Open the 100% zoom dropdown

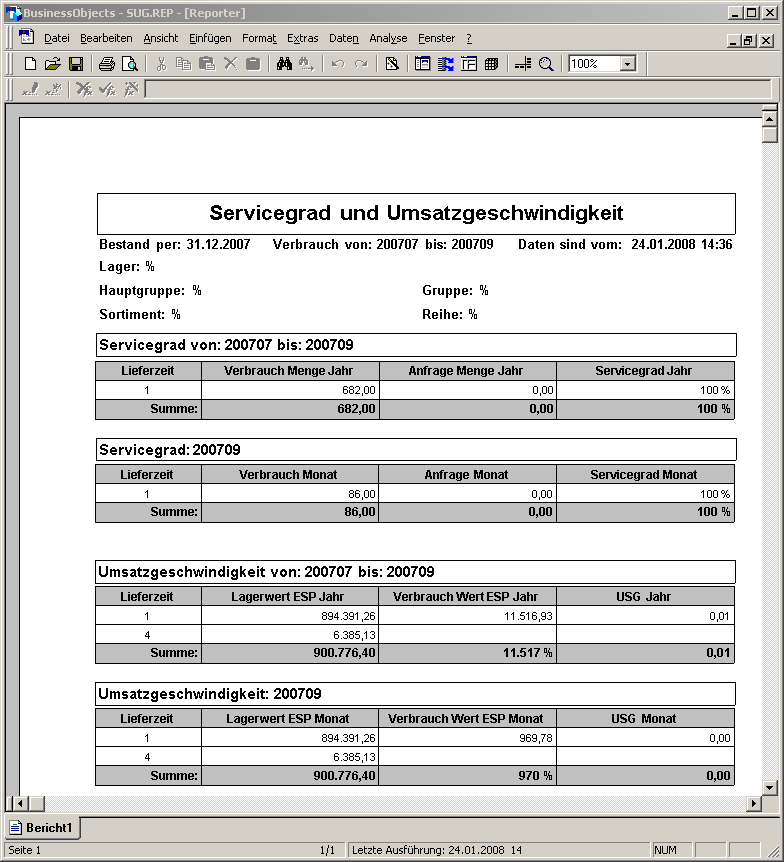pos(627,64)
